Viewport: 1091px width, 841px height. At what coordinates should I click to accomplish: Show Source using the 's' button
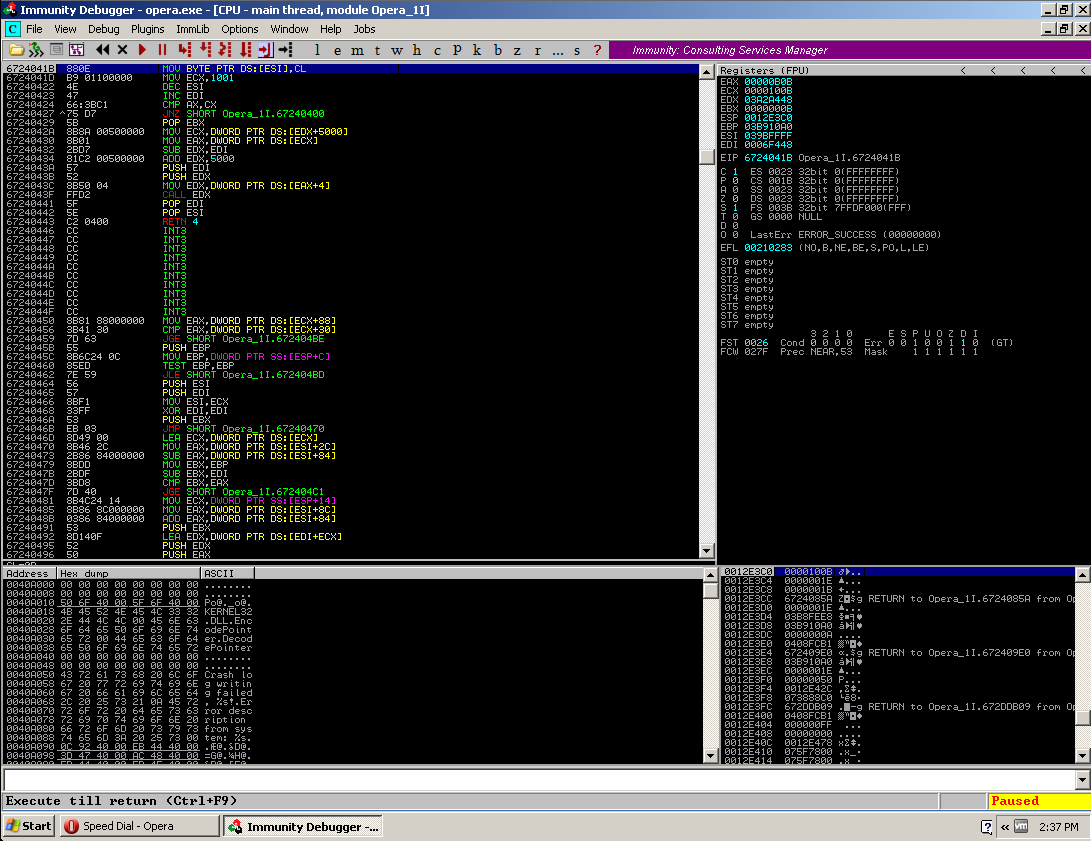[577, 50]
